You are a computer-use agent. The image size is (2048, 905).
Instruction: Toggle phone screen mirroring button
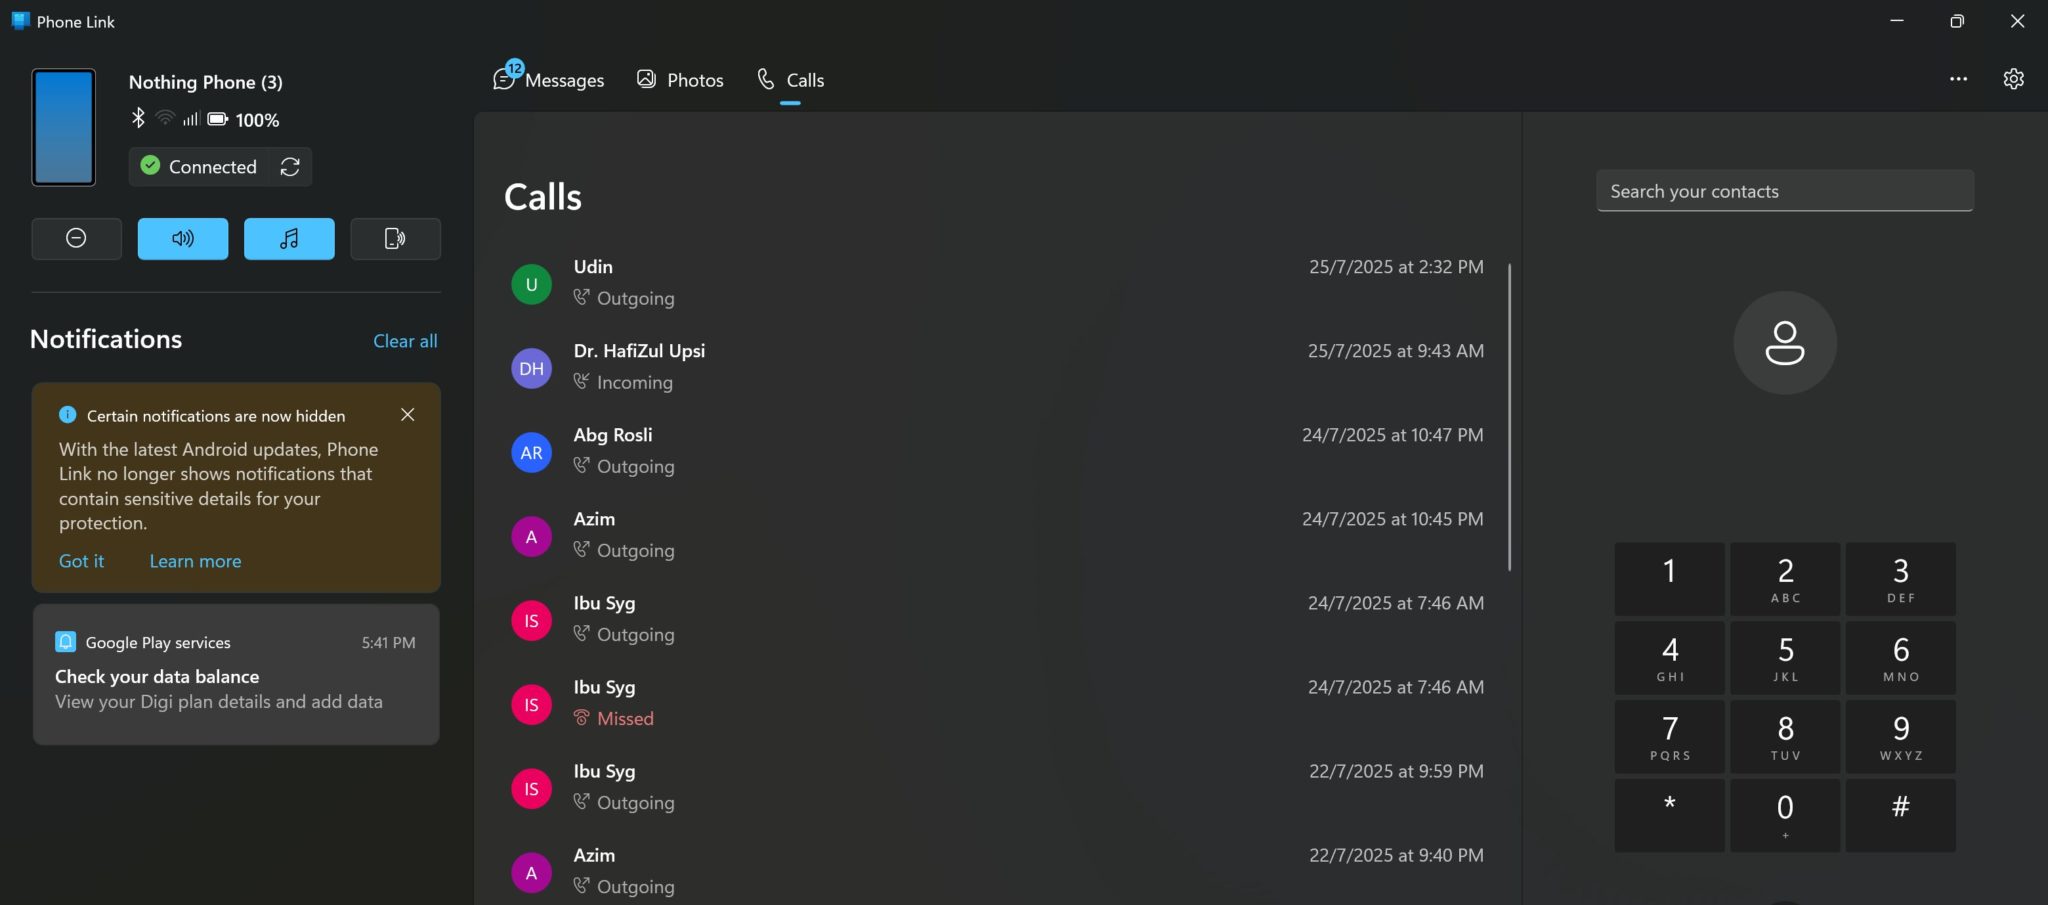coord(396,239)
